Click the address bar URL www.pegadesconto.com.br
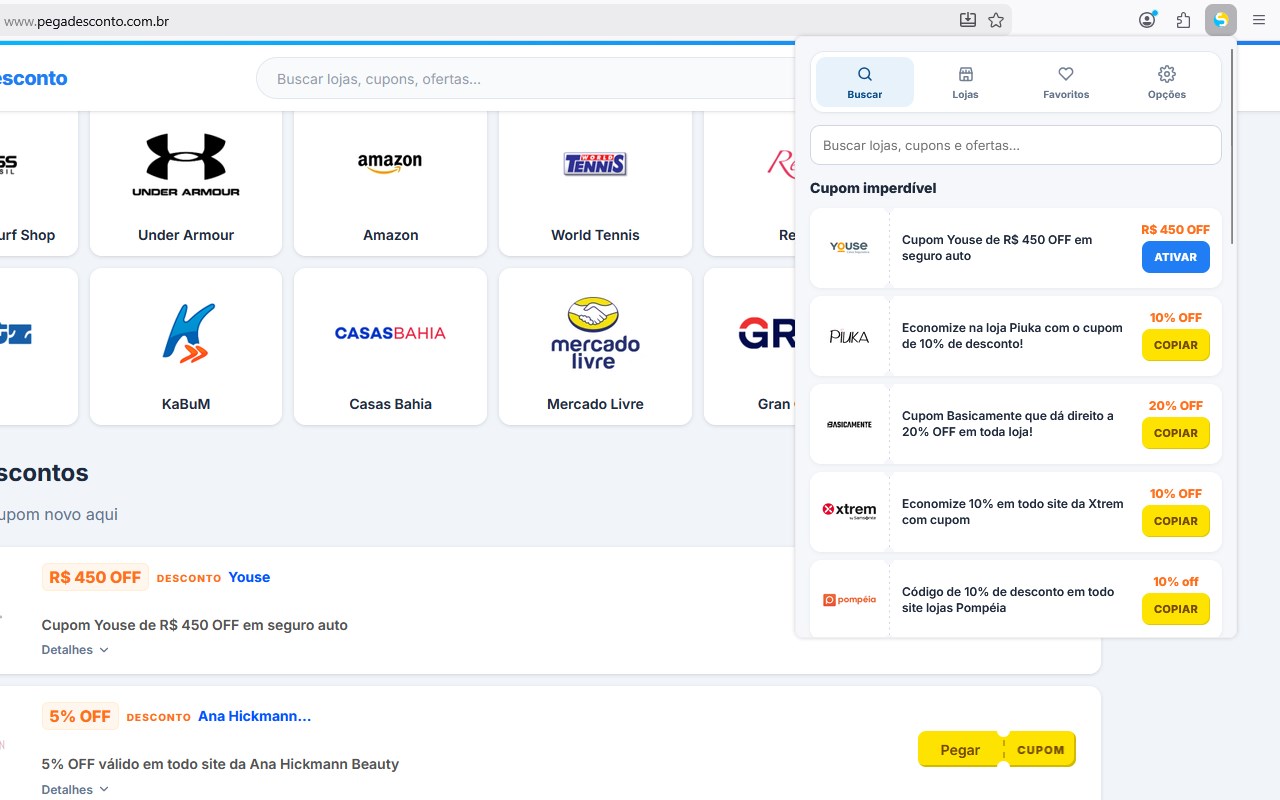 (87, 20)
